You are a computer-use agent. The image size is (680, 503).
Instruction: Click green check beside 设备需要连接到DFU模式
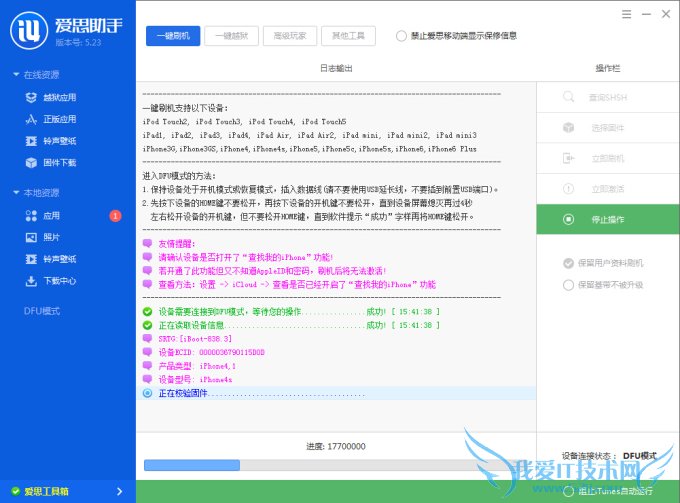147,311
